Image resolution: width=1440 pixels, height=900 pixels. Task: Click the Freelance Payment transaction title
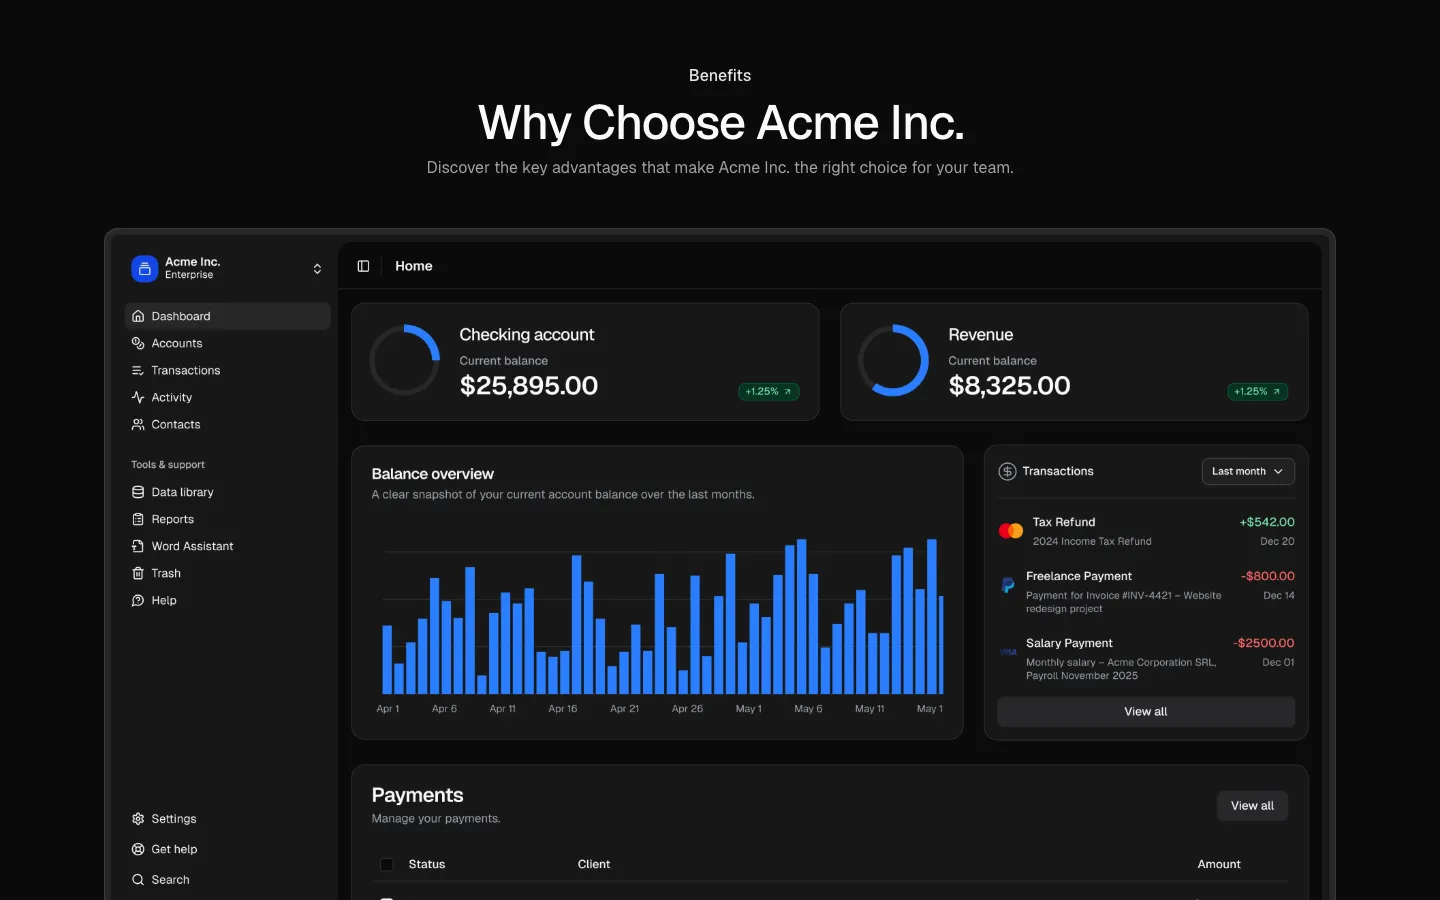(1079, 576)
